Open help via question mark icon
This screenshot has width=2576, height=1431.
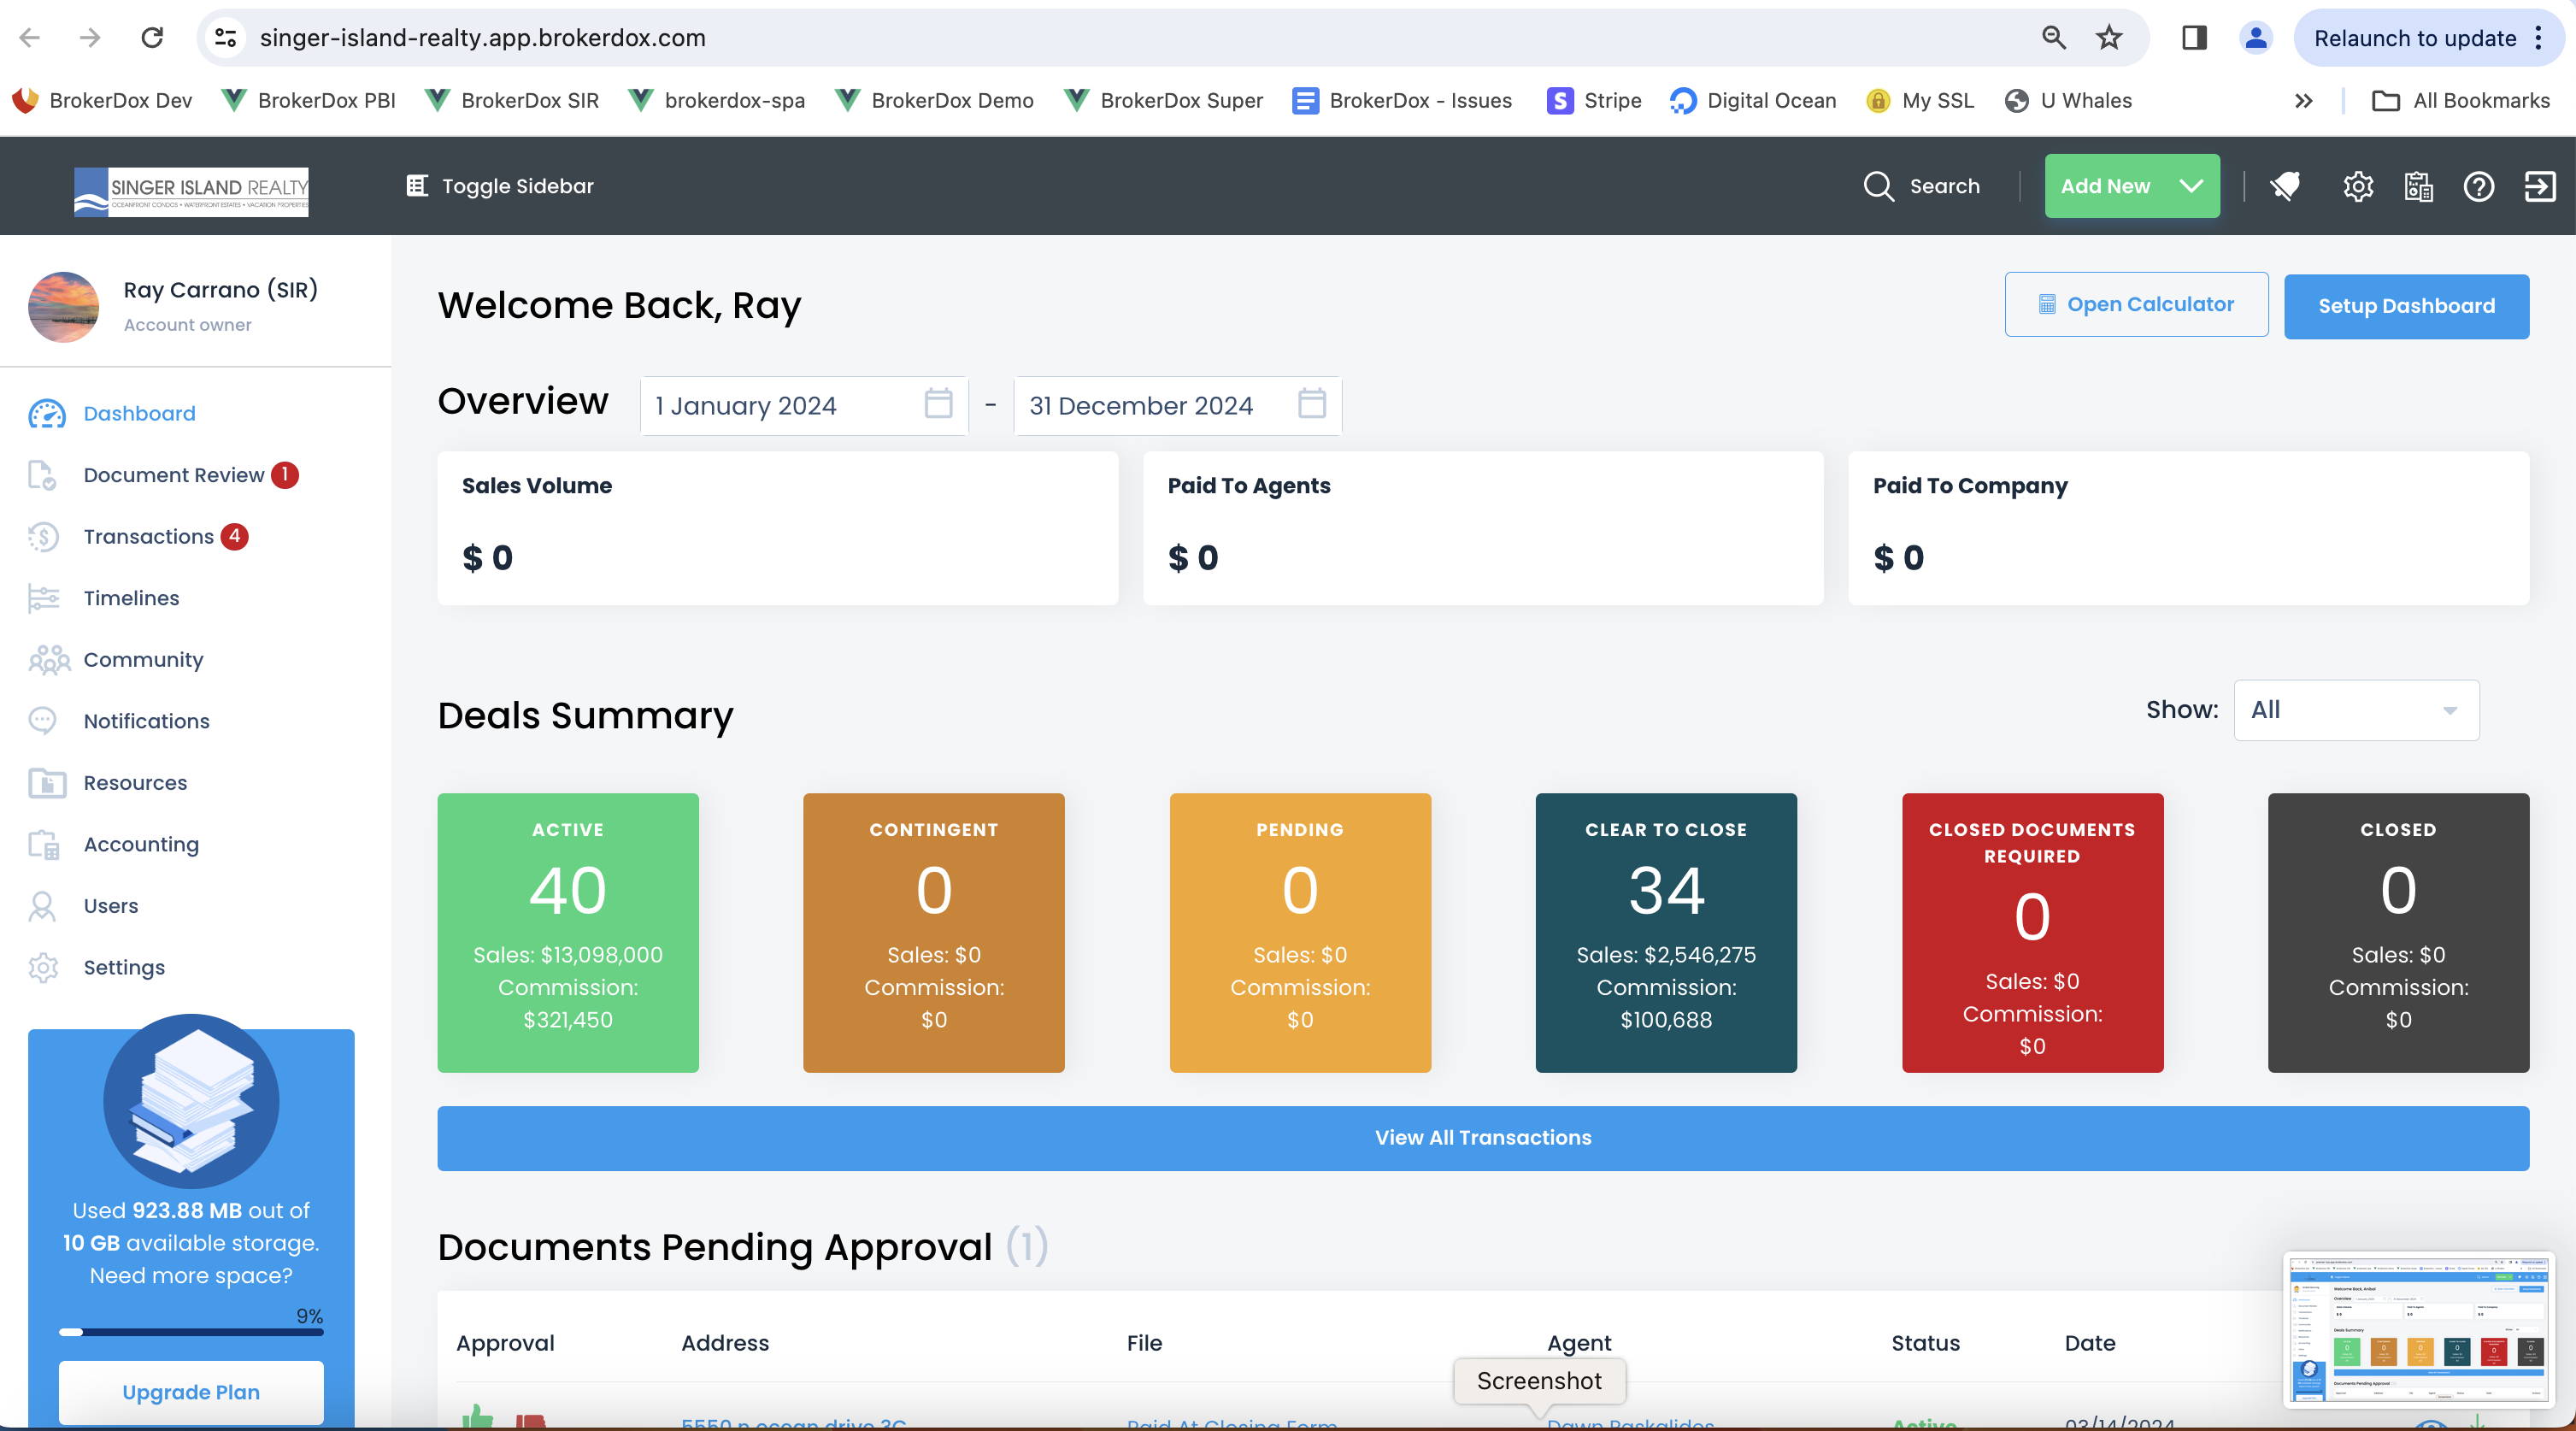coord(2478,186)
